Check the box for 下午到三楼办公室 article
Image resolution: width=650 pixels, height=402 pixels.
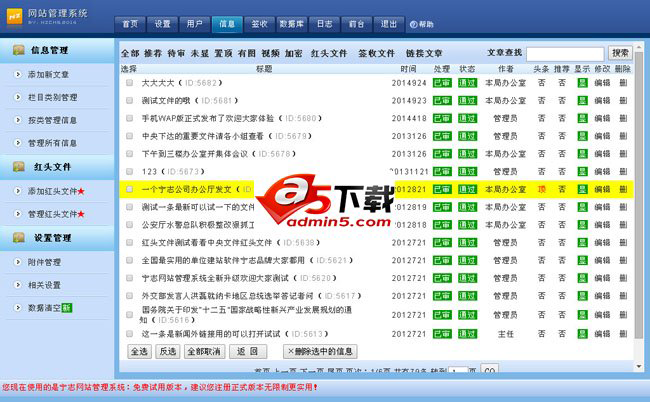pos(129,154)
